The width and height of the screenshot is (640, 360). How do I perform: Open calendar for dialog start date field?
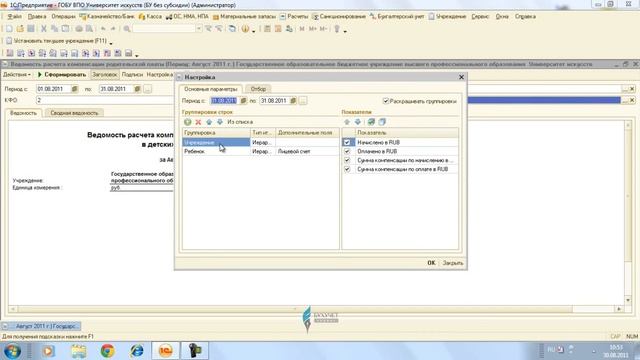click(x=243, y=101)
